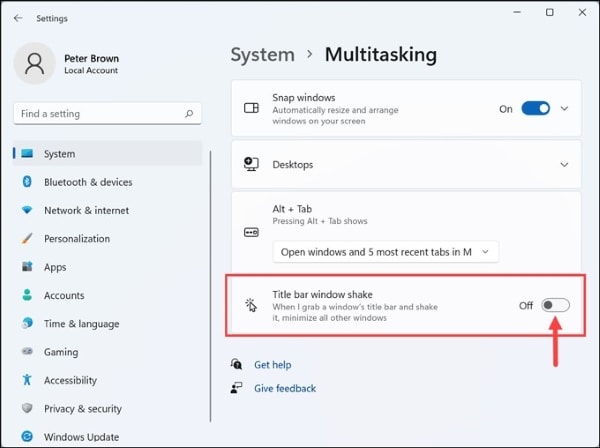
Task: Click the Bluetooth & devices icon
Action: point(26,182)
